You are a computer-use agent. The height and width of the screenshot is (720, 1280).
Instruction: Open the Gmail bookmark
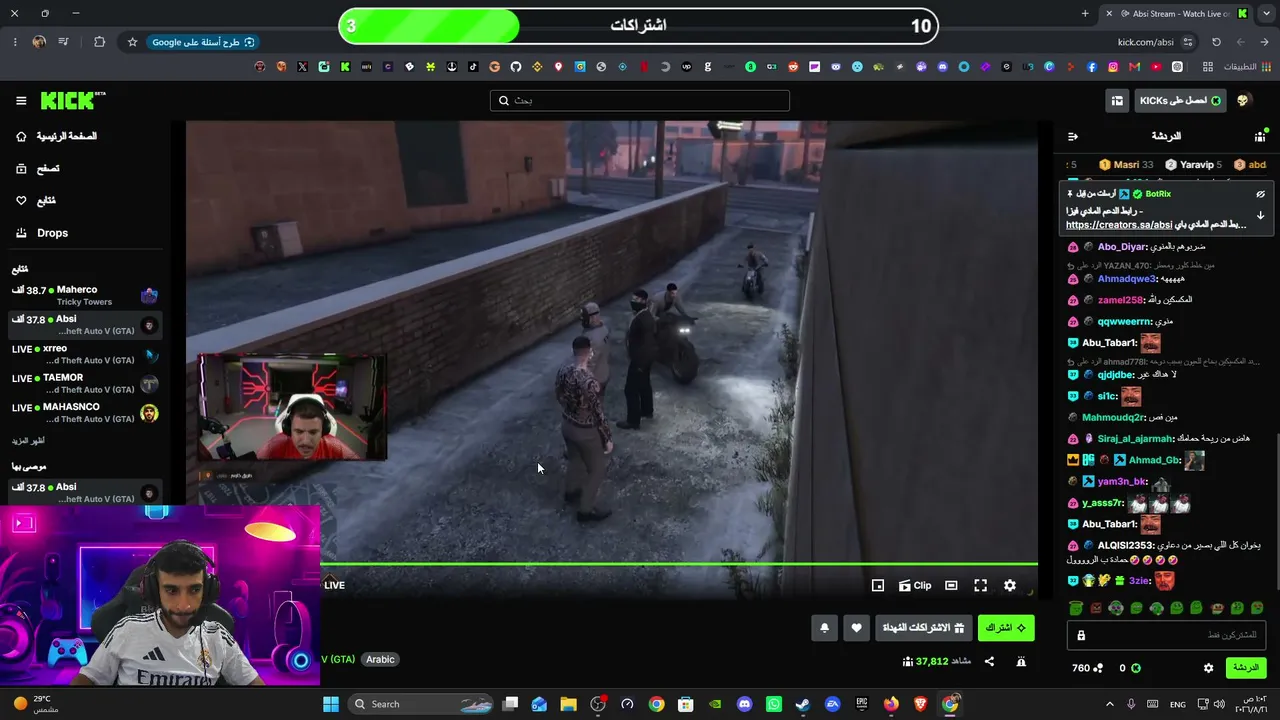[1134, 67]
